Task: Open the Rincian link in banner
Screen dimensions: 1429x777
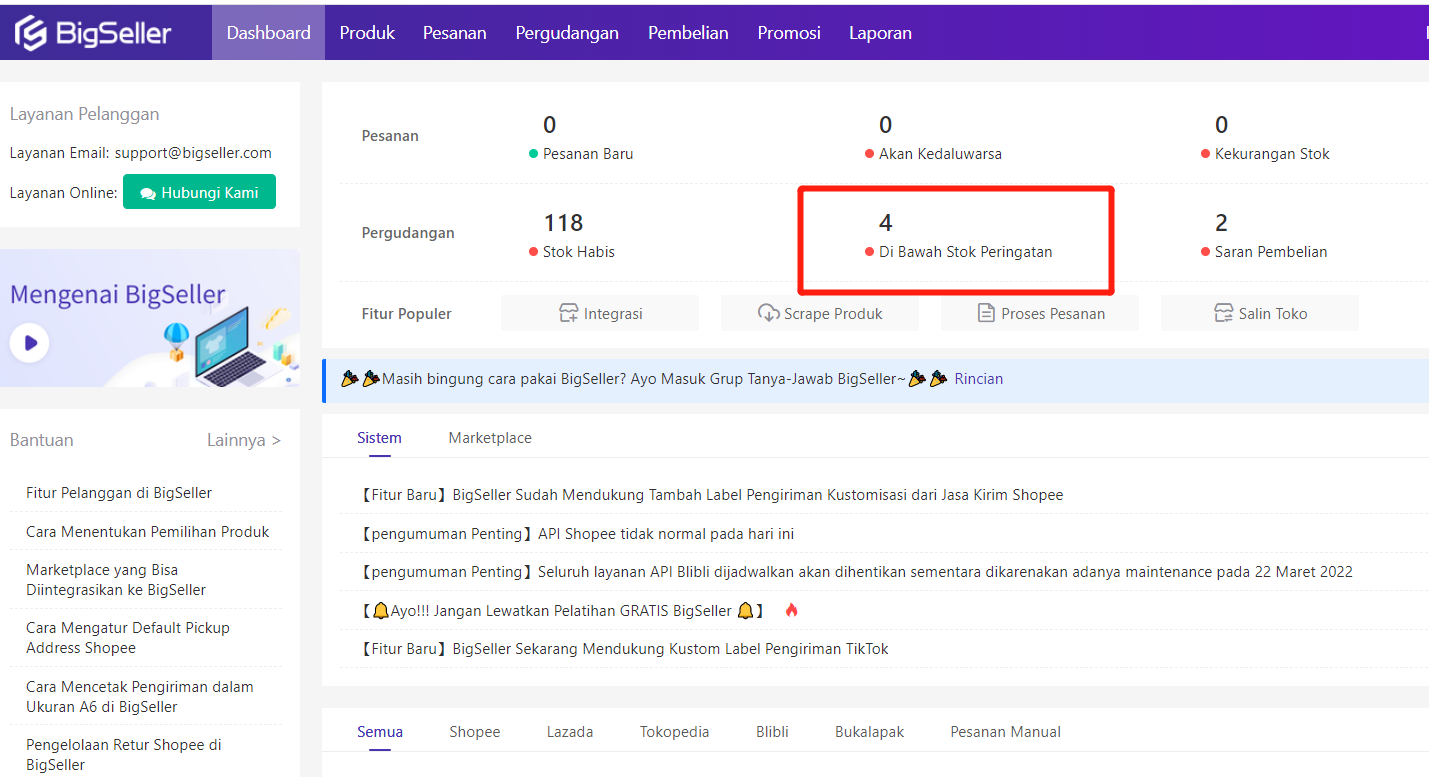Action: point(978,379)
